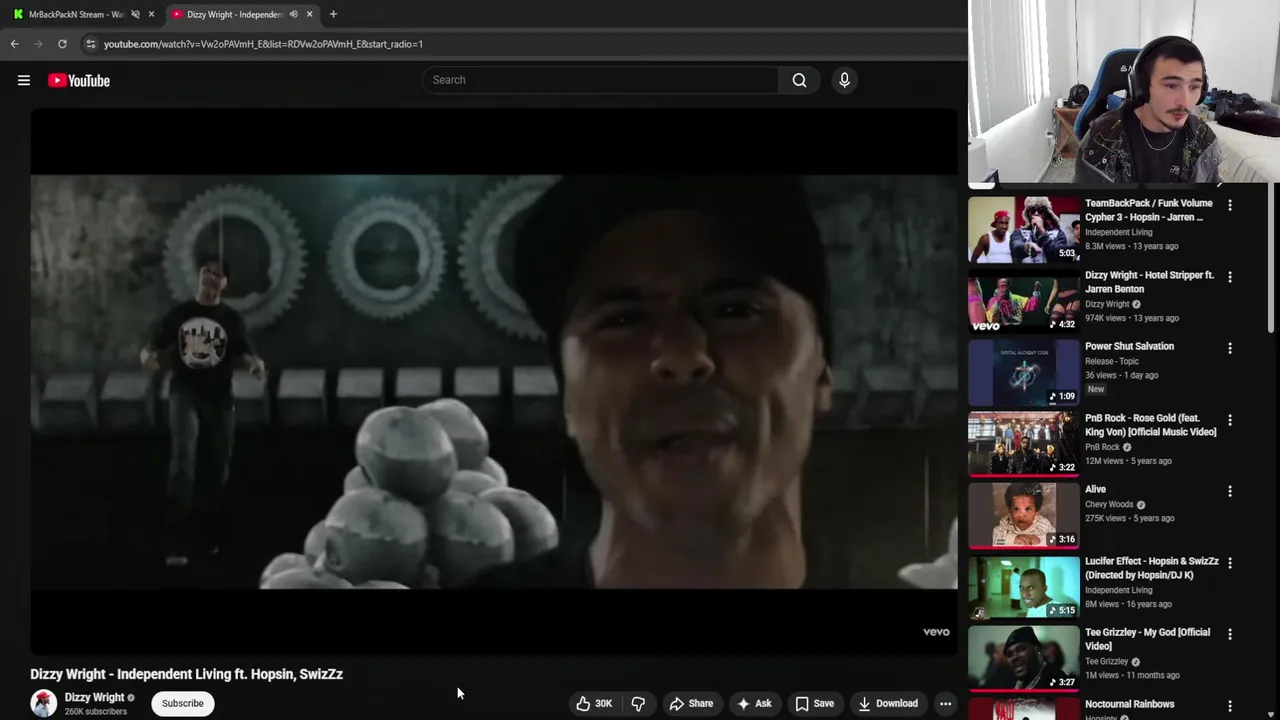Image resolution: width=1280 pixels, height=720 pixels.
Task: Open options menu for Hotel Stripper video
Action: pyautogui.click(x=1230, y=277)
